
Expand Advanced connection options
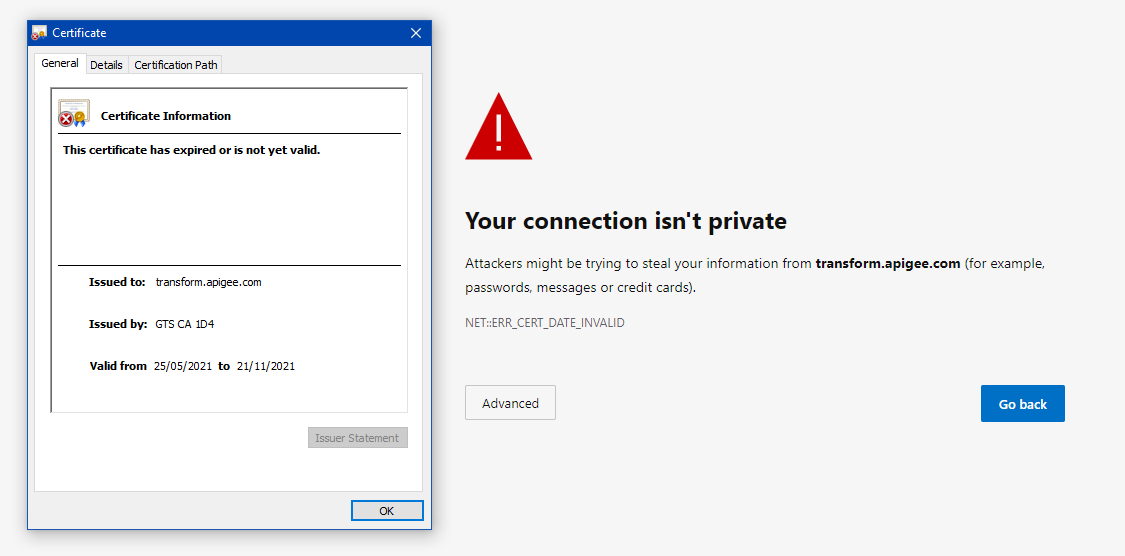click(x=510, y=403)
